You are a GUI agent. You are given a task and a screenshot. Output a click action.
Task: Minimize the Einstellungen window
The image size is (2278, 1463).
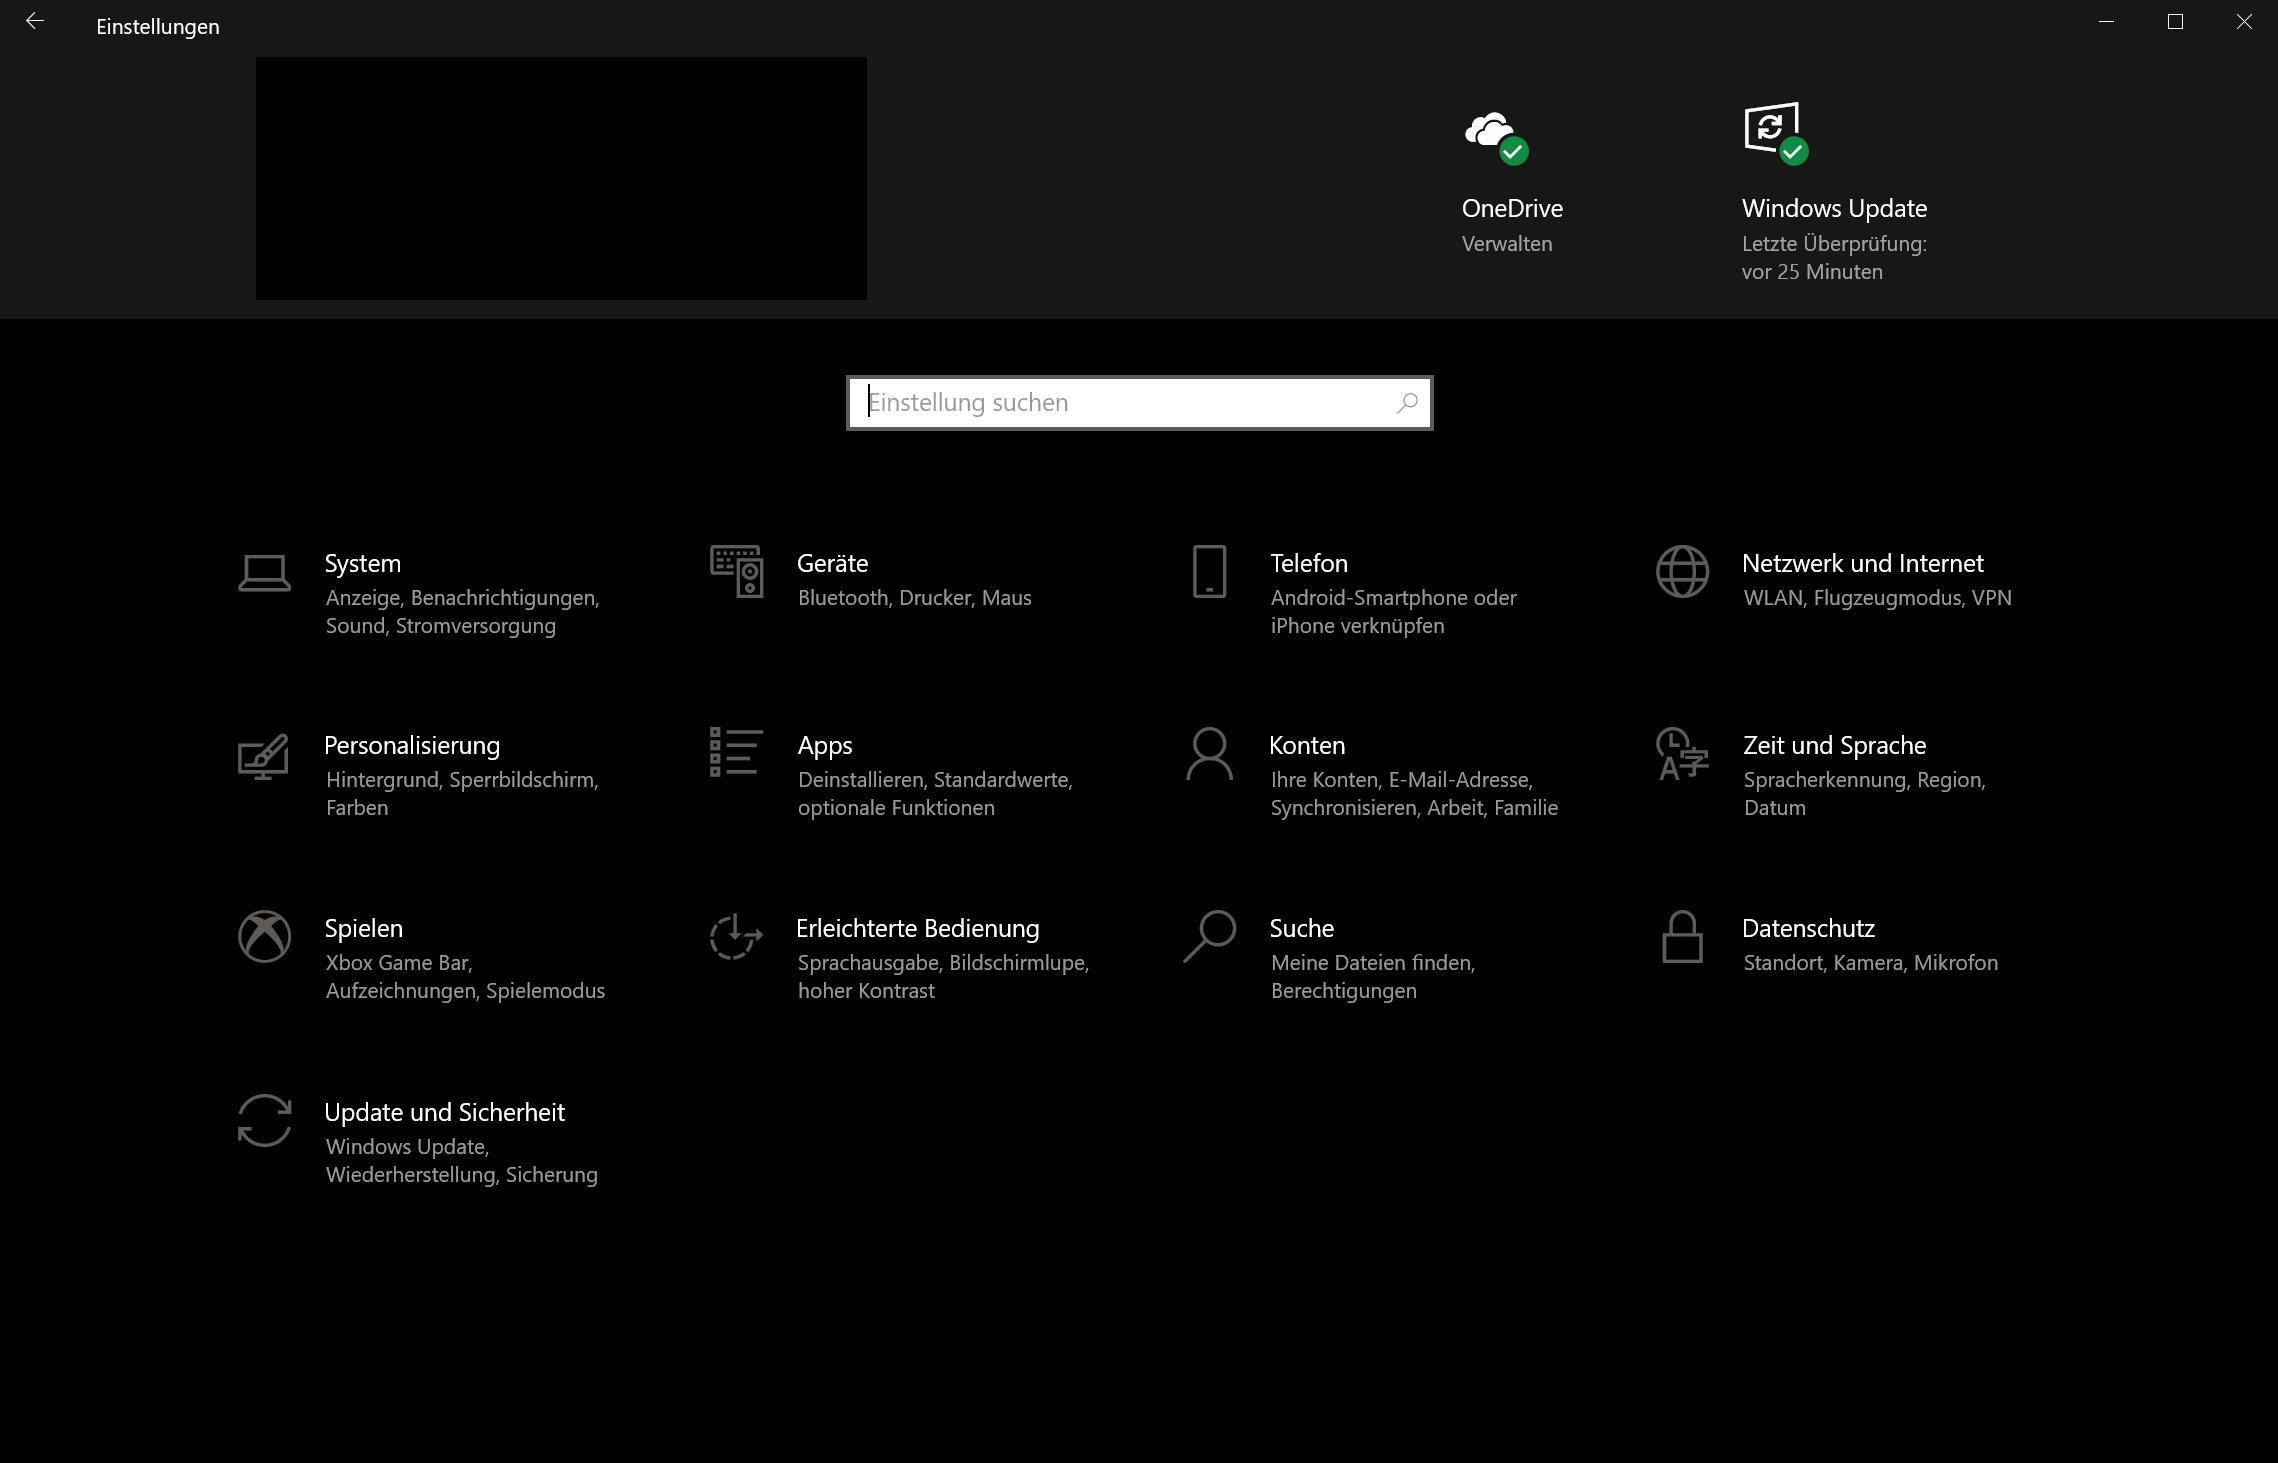(2106, 21)
